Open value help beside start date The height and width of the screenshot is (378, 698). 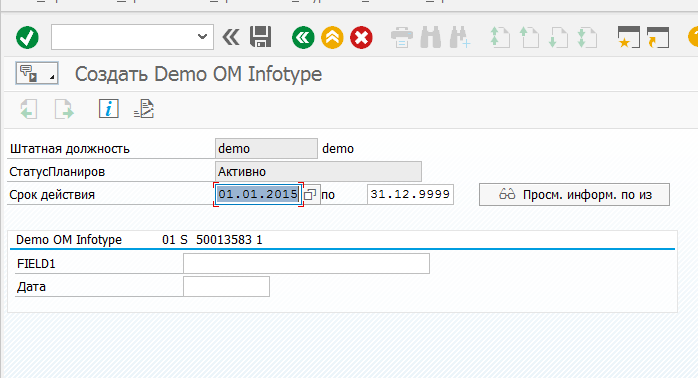pos(310,195)
